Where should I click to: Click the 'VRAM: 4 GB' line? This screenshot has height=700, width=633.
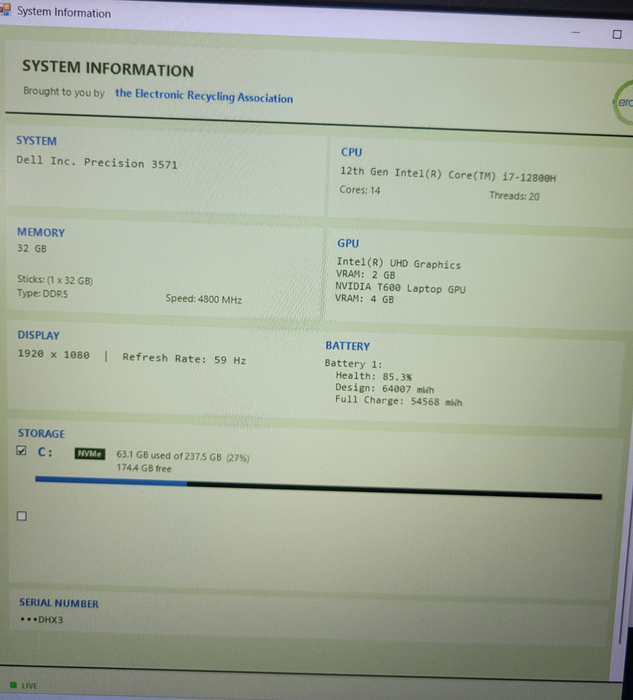[x=365, y=299]
